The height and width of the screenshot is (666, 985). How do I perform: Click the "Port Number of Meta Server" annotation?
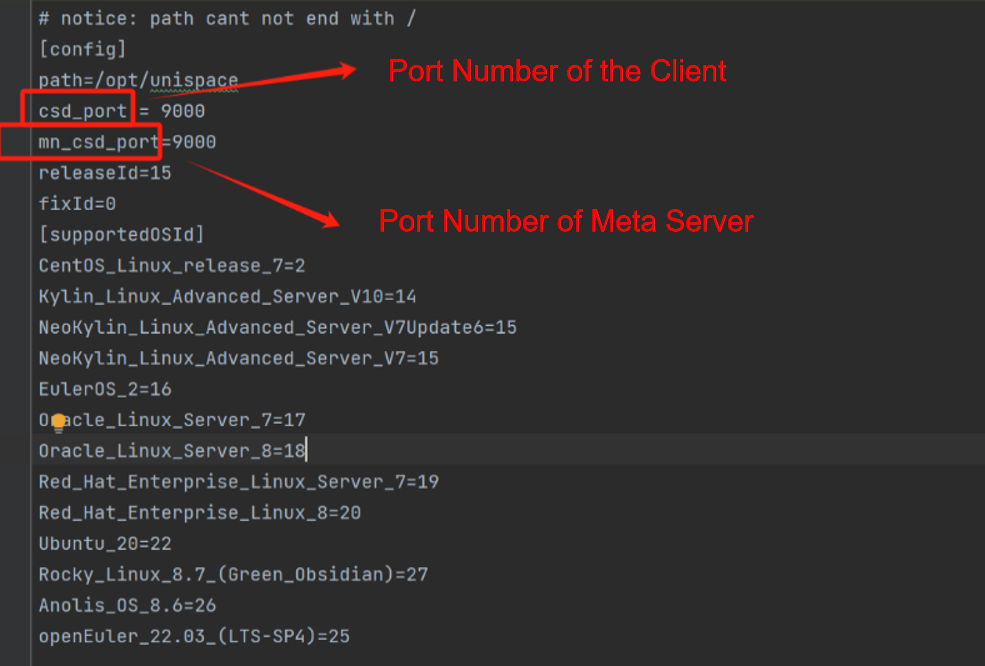click(566, 221)
